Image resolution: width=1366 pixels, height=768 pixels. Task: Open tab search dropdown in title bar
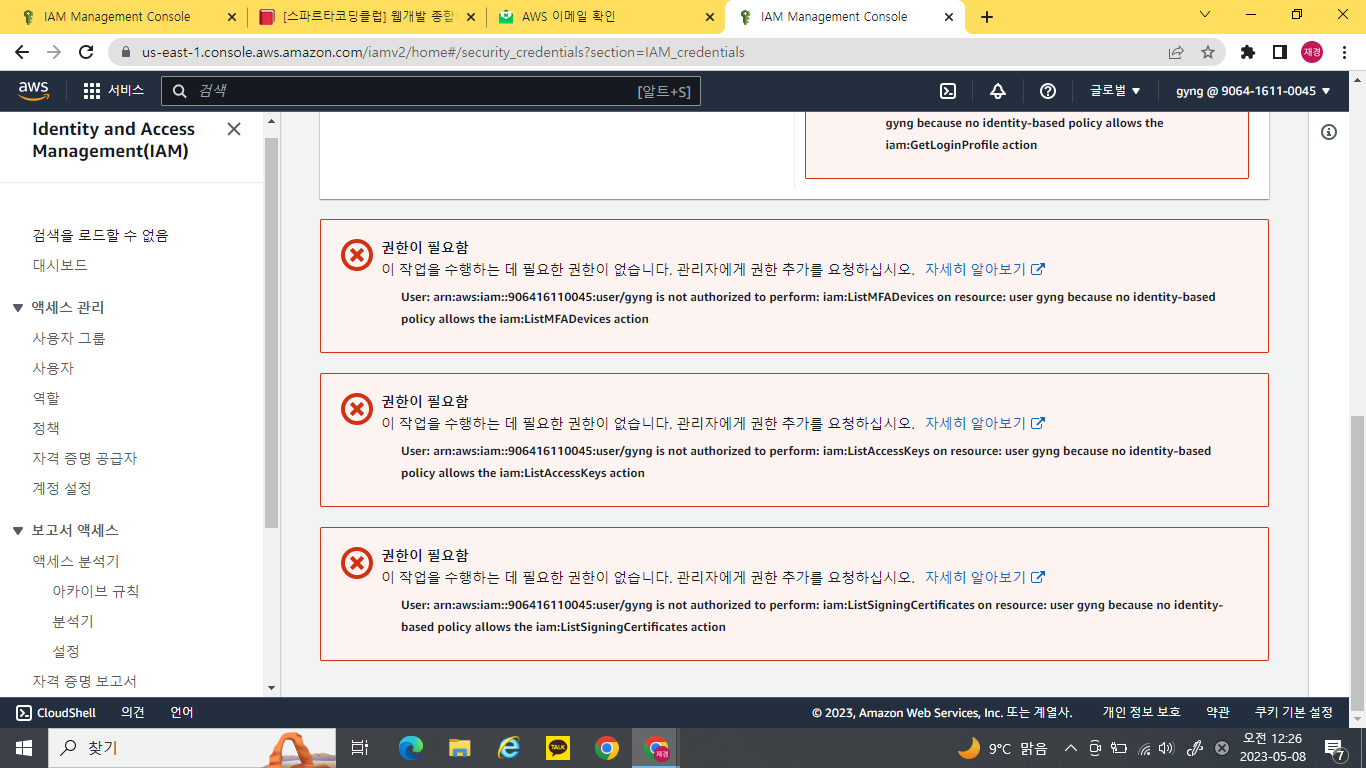coord(1205,15)
